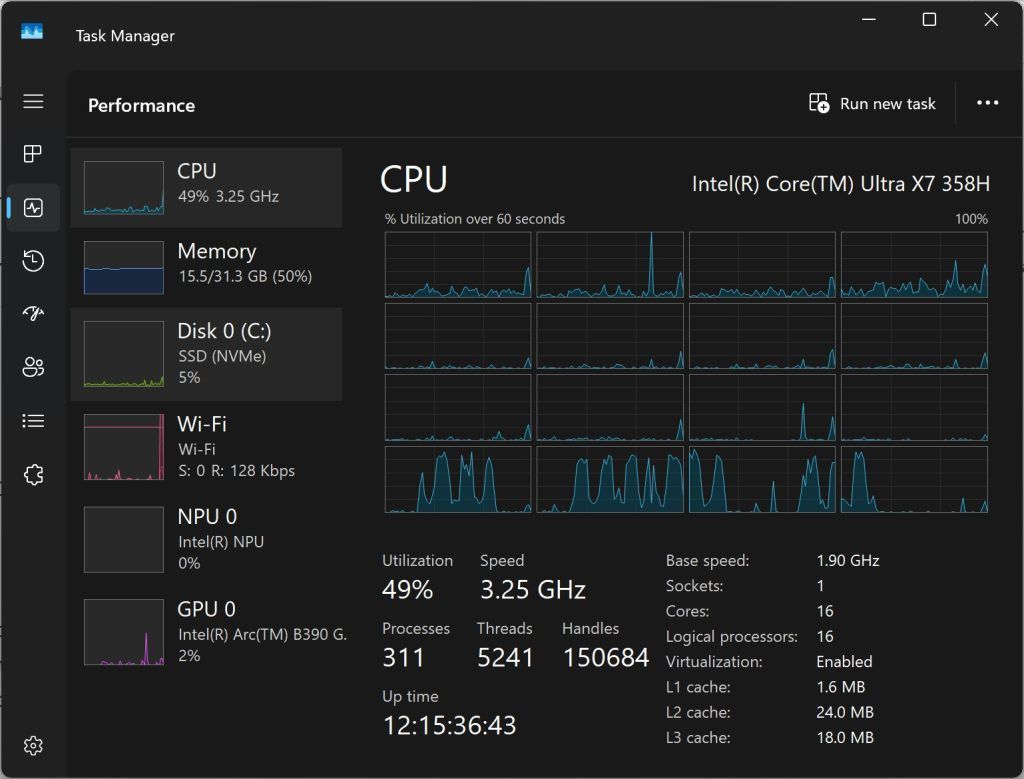This screenshot has width=1024, height=779.
Task: Click the SSD (NVMe) disk text
Action: click(x=222, y=356)
